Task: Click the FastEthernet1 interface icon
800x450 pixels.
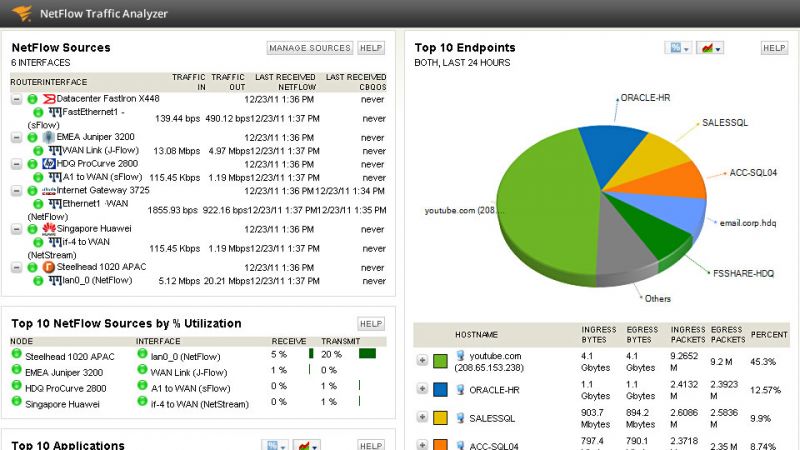Action: (55, 112)
